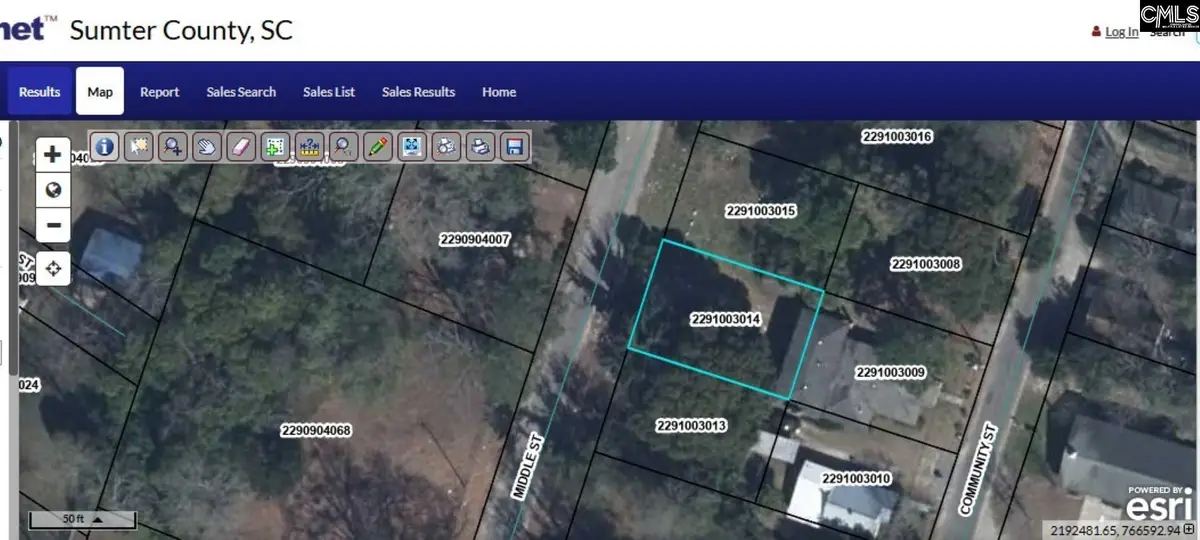Select the Identify info tool

[x=105, y=147]
